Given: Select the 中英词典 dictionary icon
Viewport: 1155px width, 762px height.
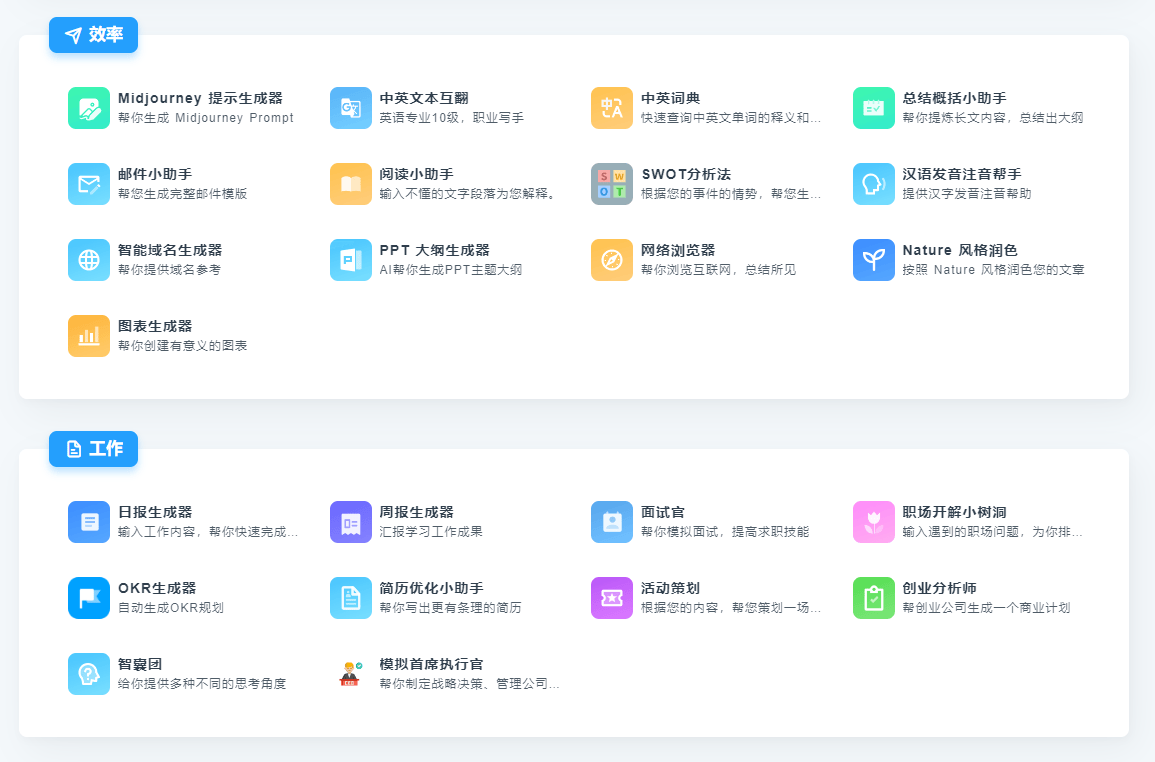Looking at the screenshot, I should (x=612, y=107).
